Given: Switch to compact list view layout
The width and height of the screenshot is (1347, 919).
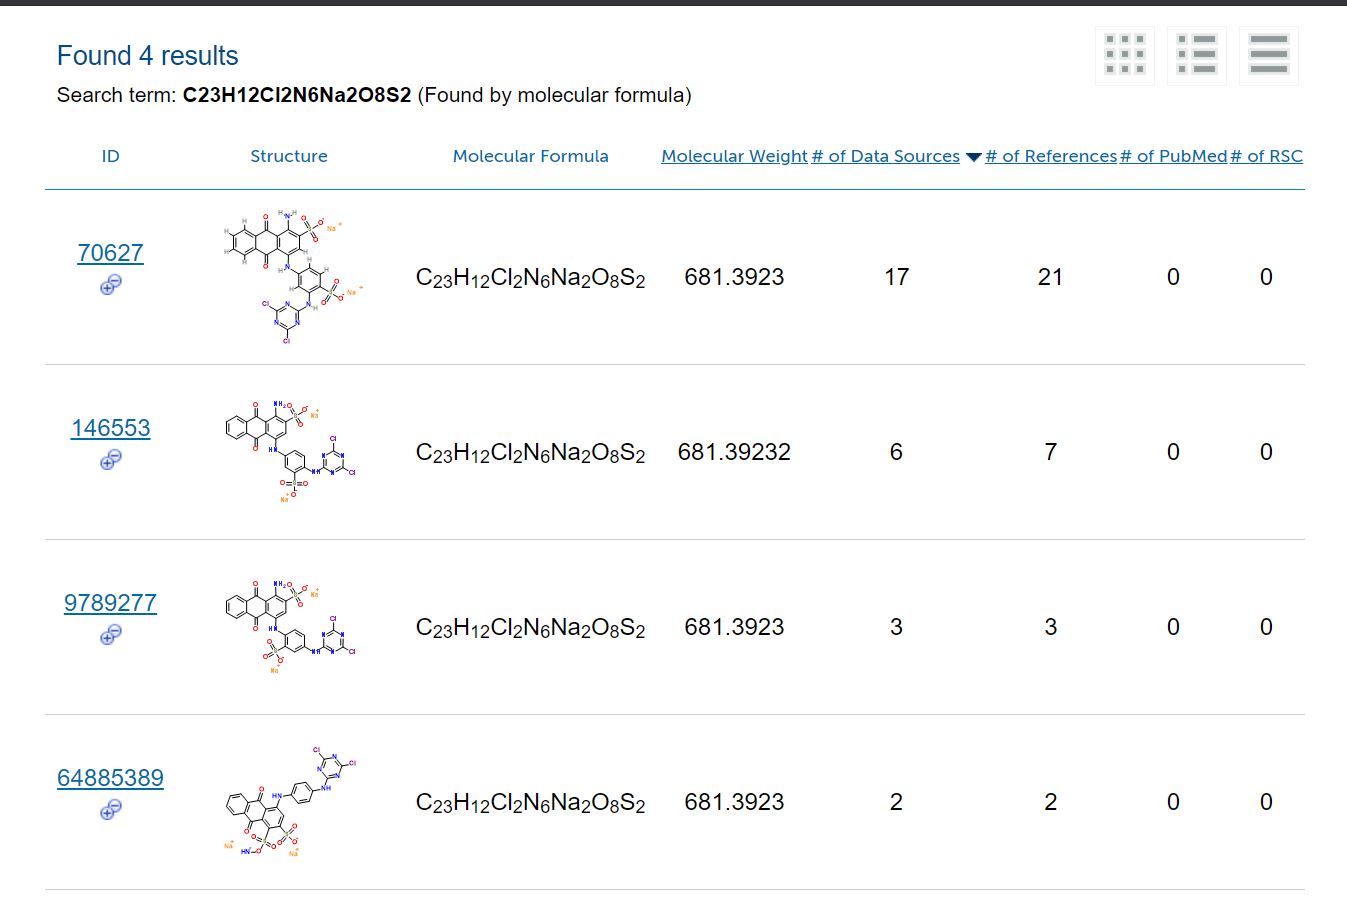Looking at the screenshot, I should pos(1197,55).
